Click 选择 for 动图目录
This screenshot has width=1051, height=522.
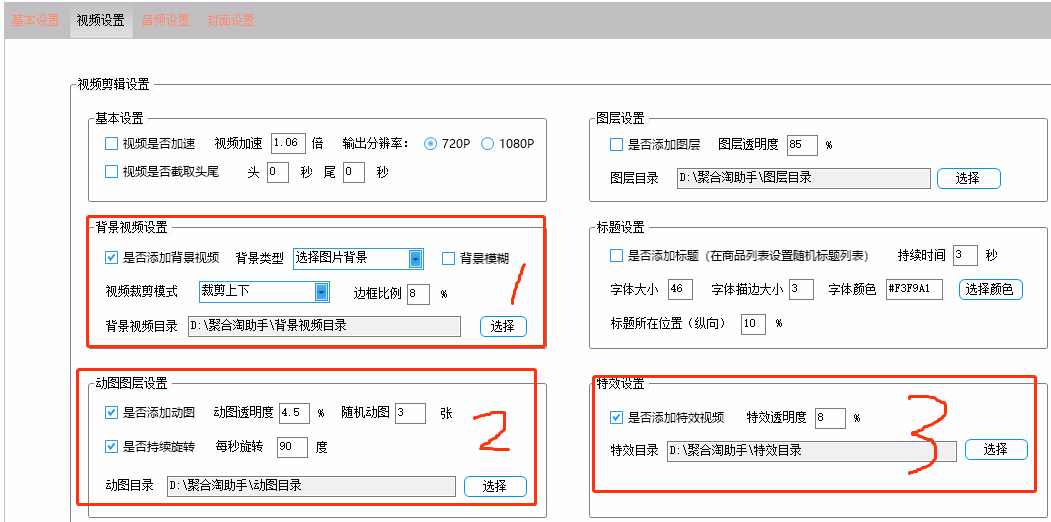tap(495, 486)
